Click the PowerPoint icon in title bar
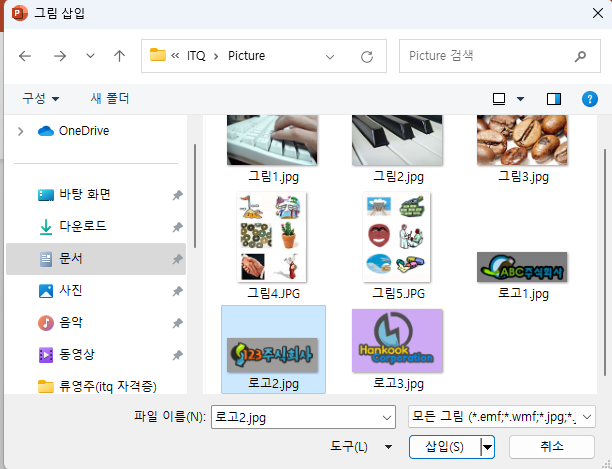The width and height of the screenshot is (612, 469). point(19,13)
